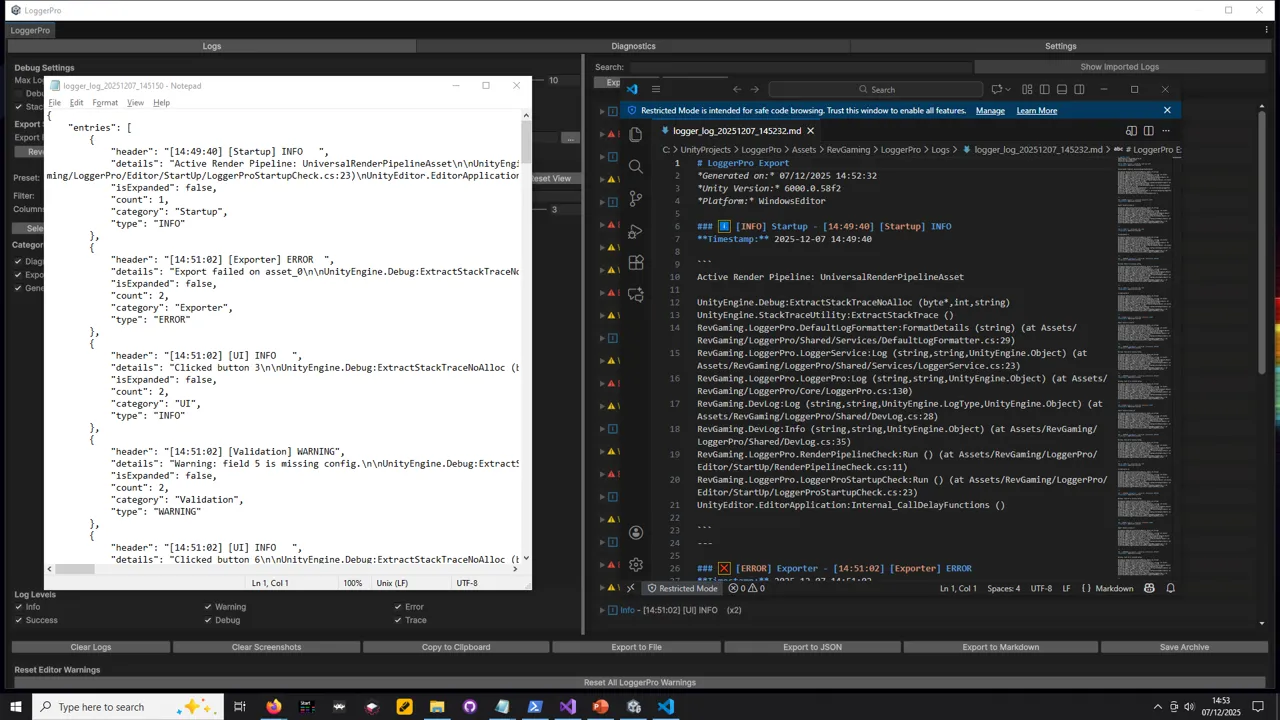Click the VS Code hamburger menu icon
The image size is (1280, 720).
tap(656, 89)
